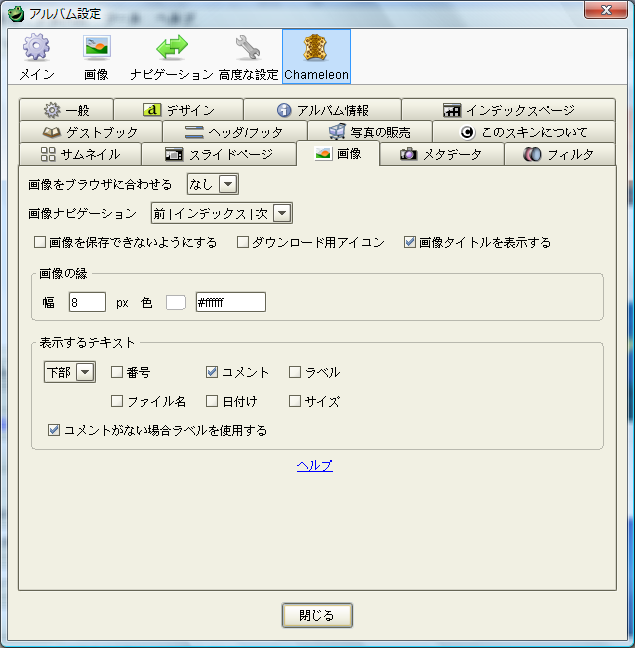Enable ダウンロード用アイコン checkbox

tap(243, 242)
